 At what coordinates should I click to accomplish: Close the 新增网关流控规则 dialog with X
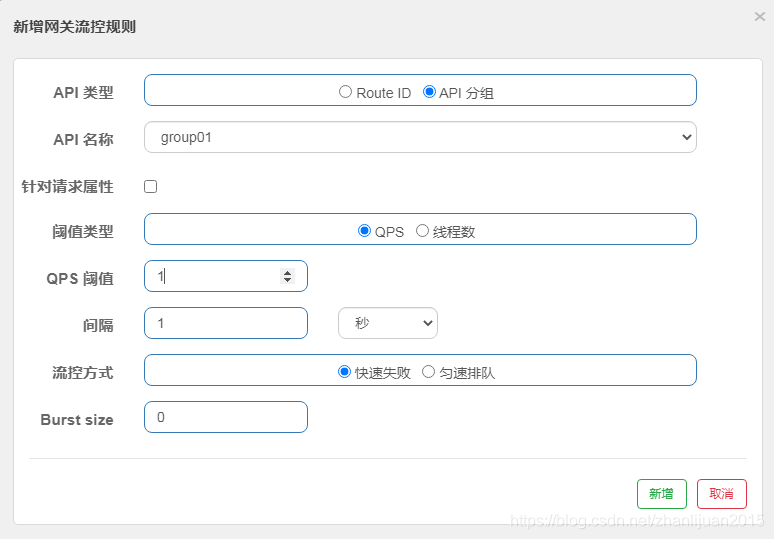tap(760, 17)
